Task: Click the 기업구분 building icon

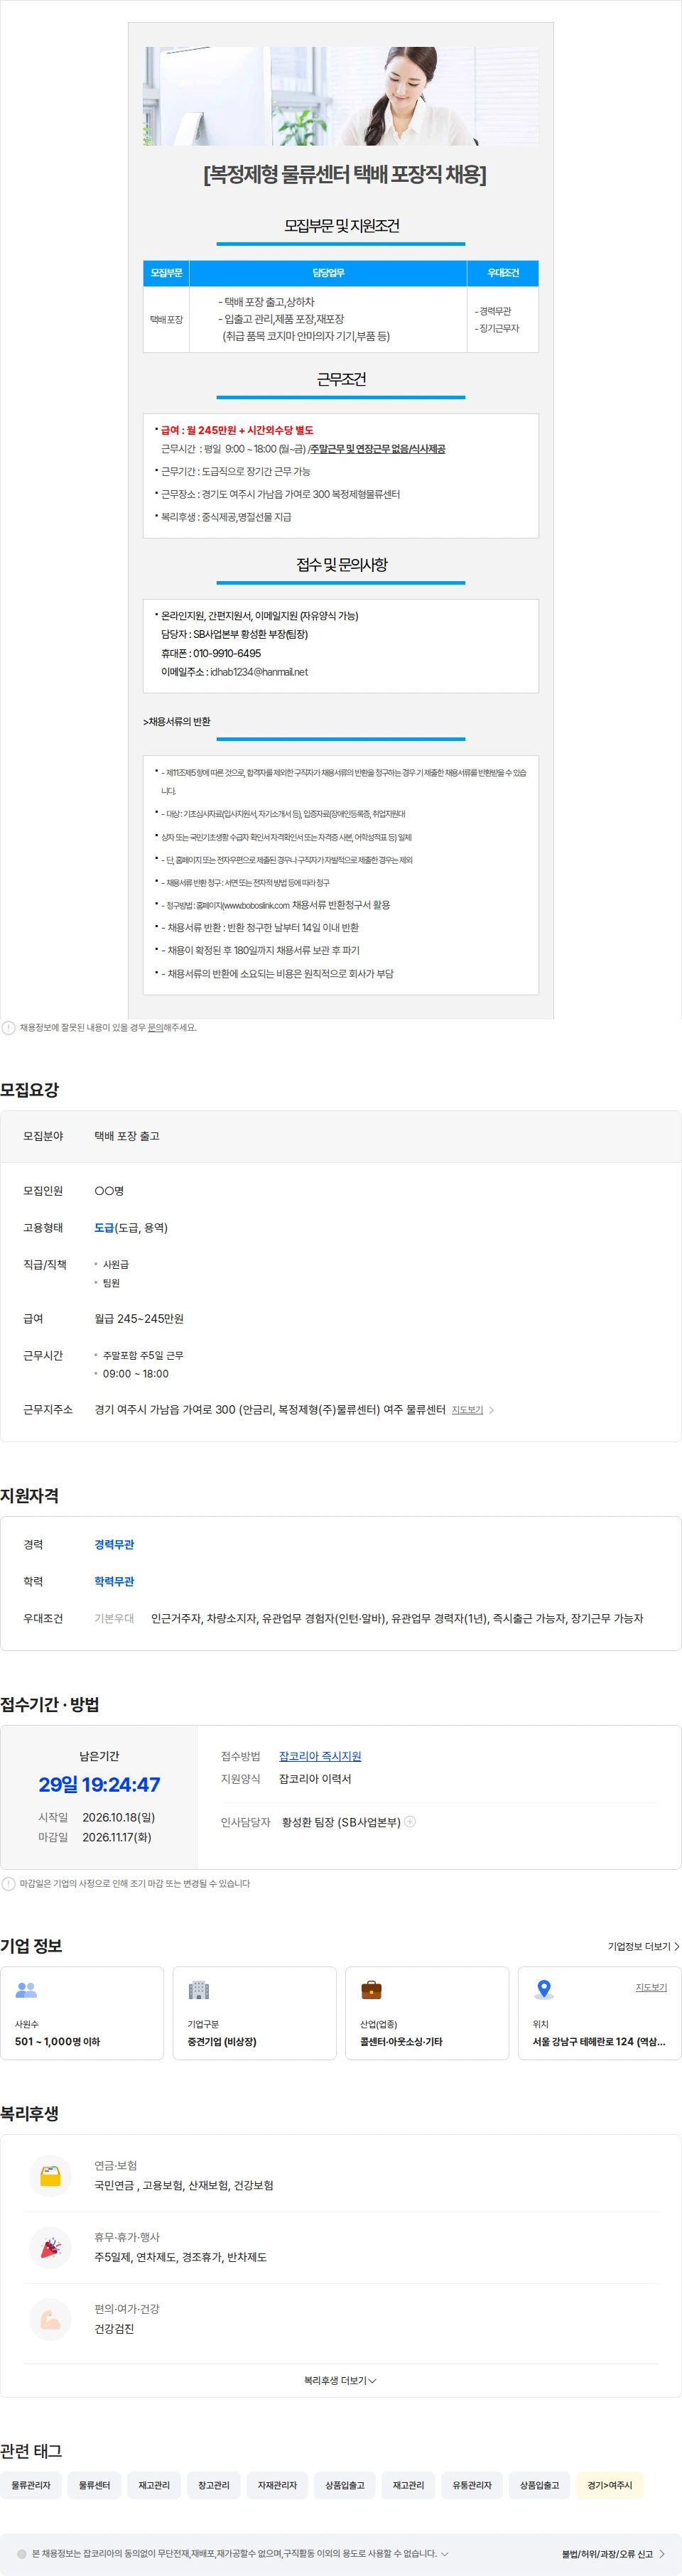Action: tap(199, 1990)
